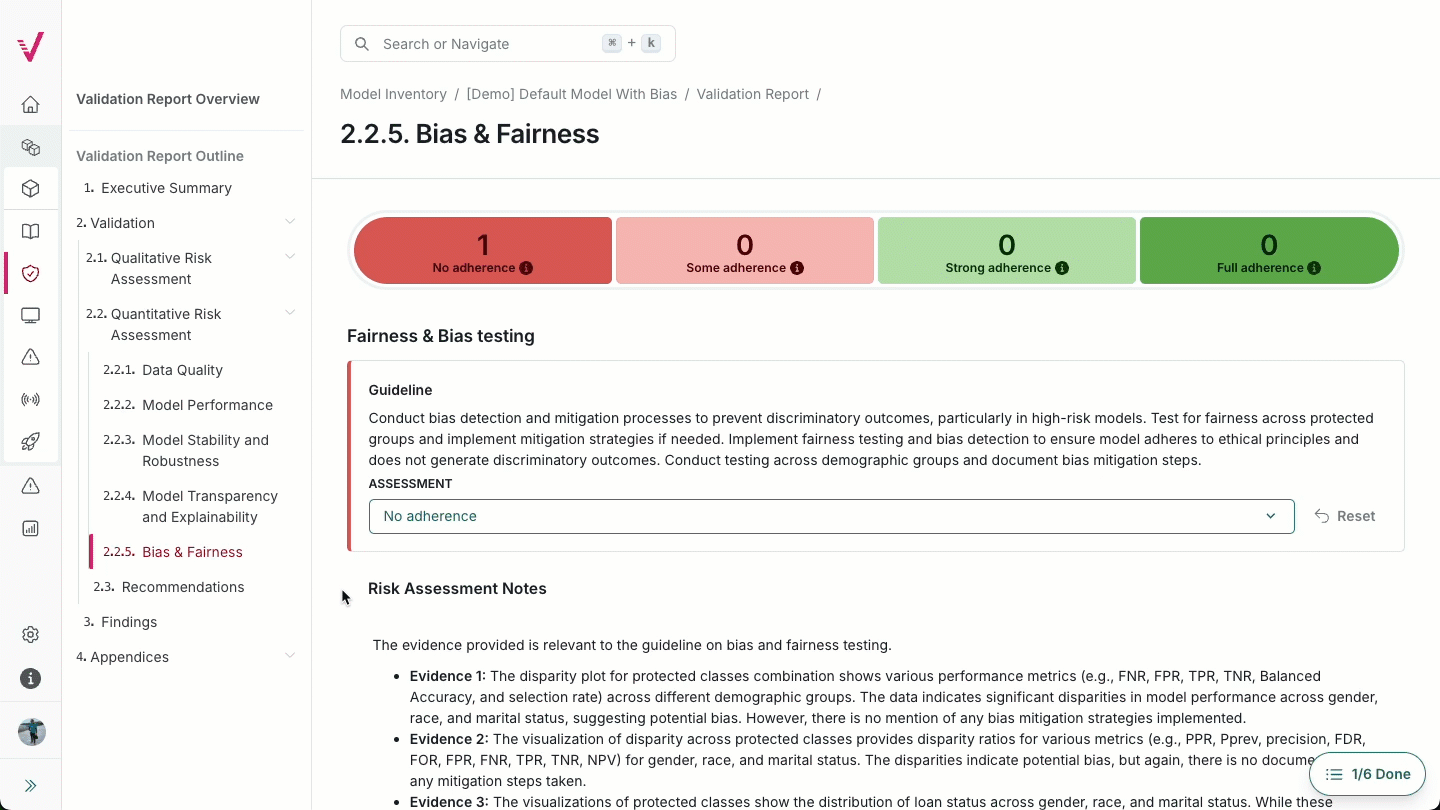Image resolution: width=1440 pixels, height=810 pixels.
Task: Collapse the Quantitative Risk Assessment section
Action: (x=290, y=313)
